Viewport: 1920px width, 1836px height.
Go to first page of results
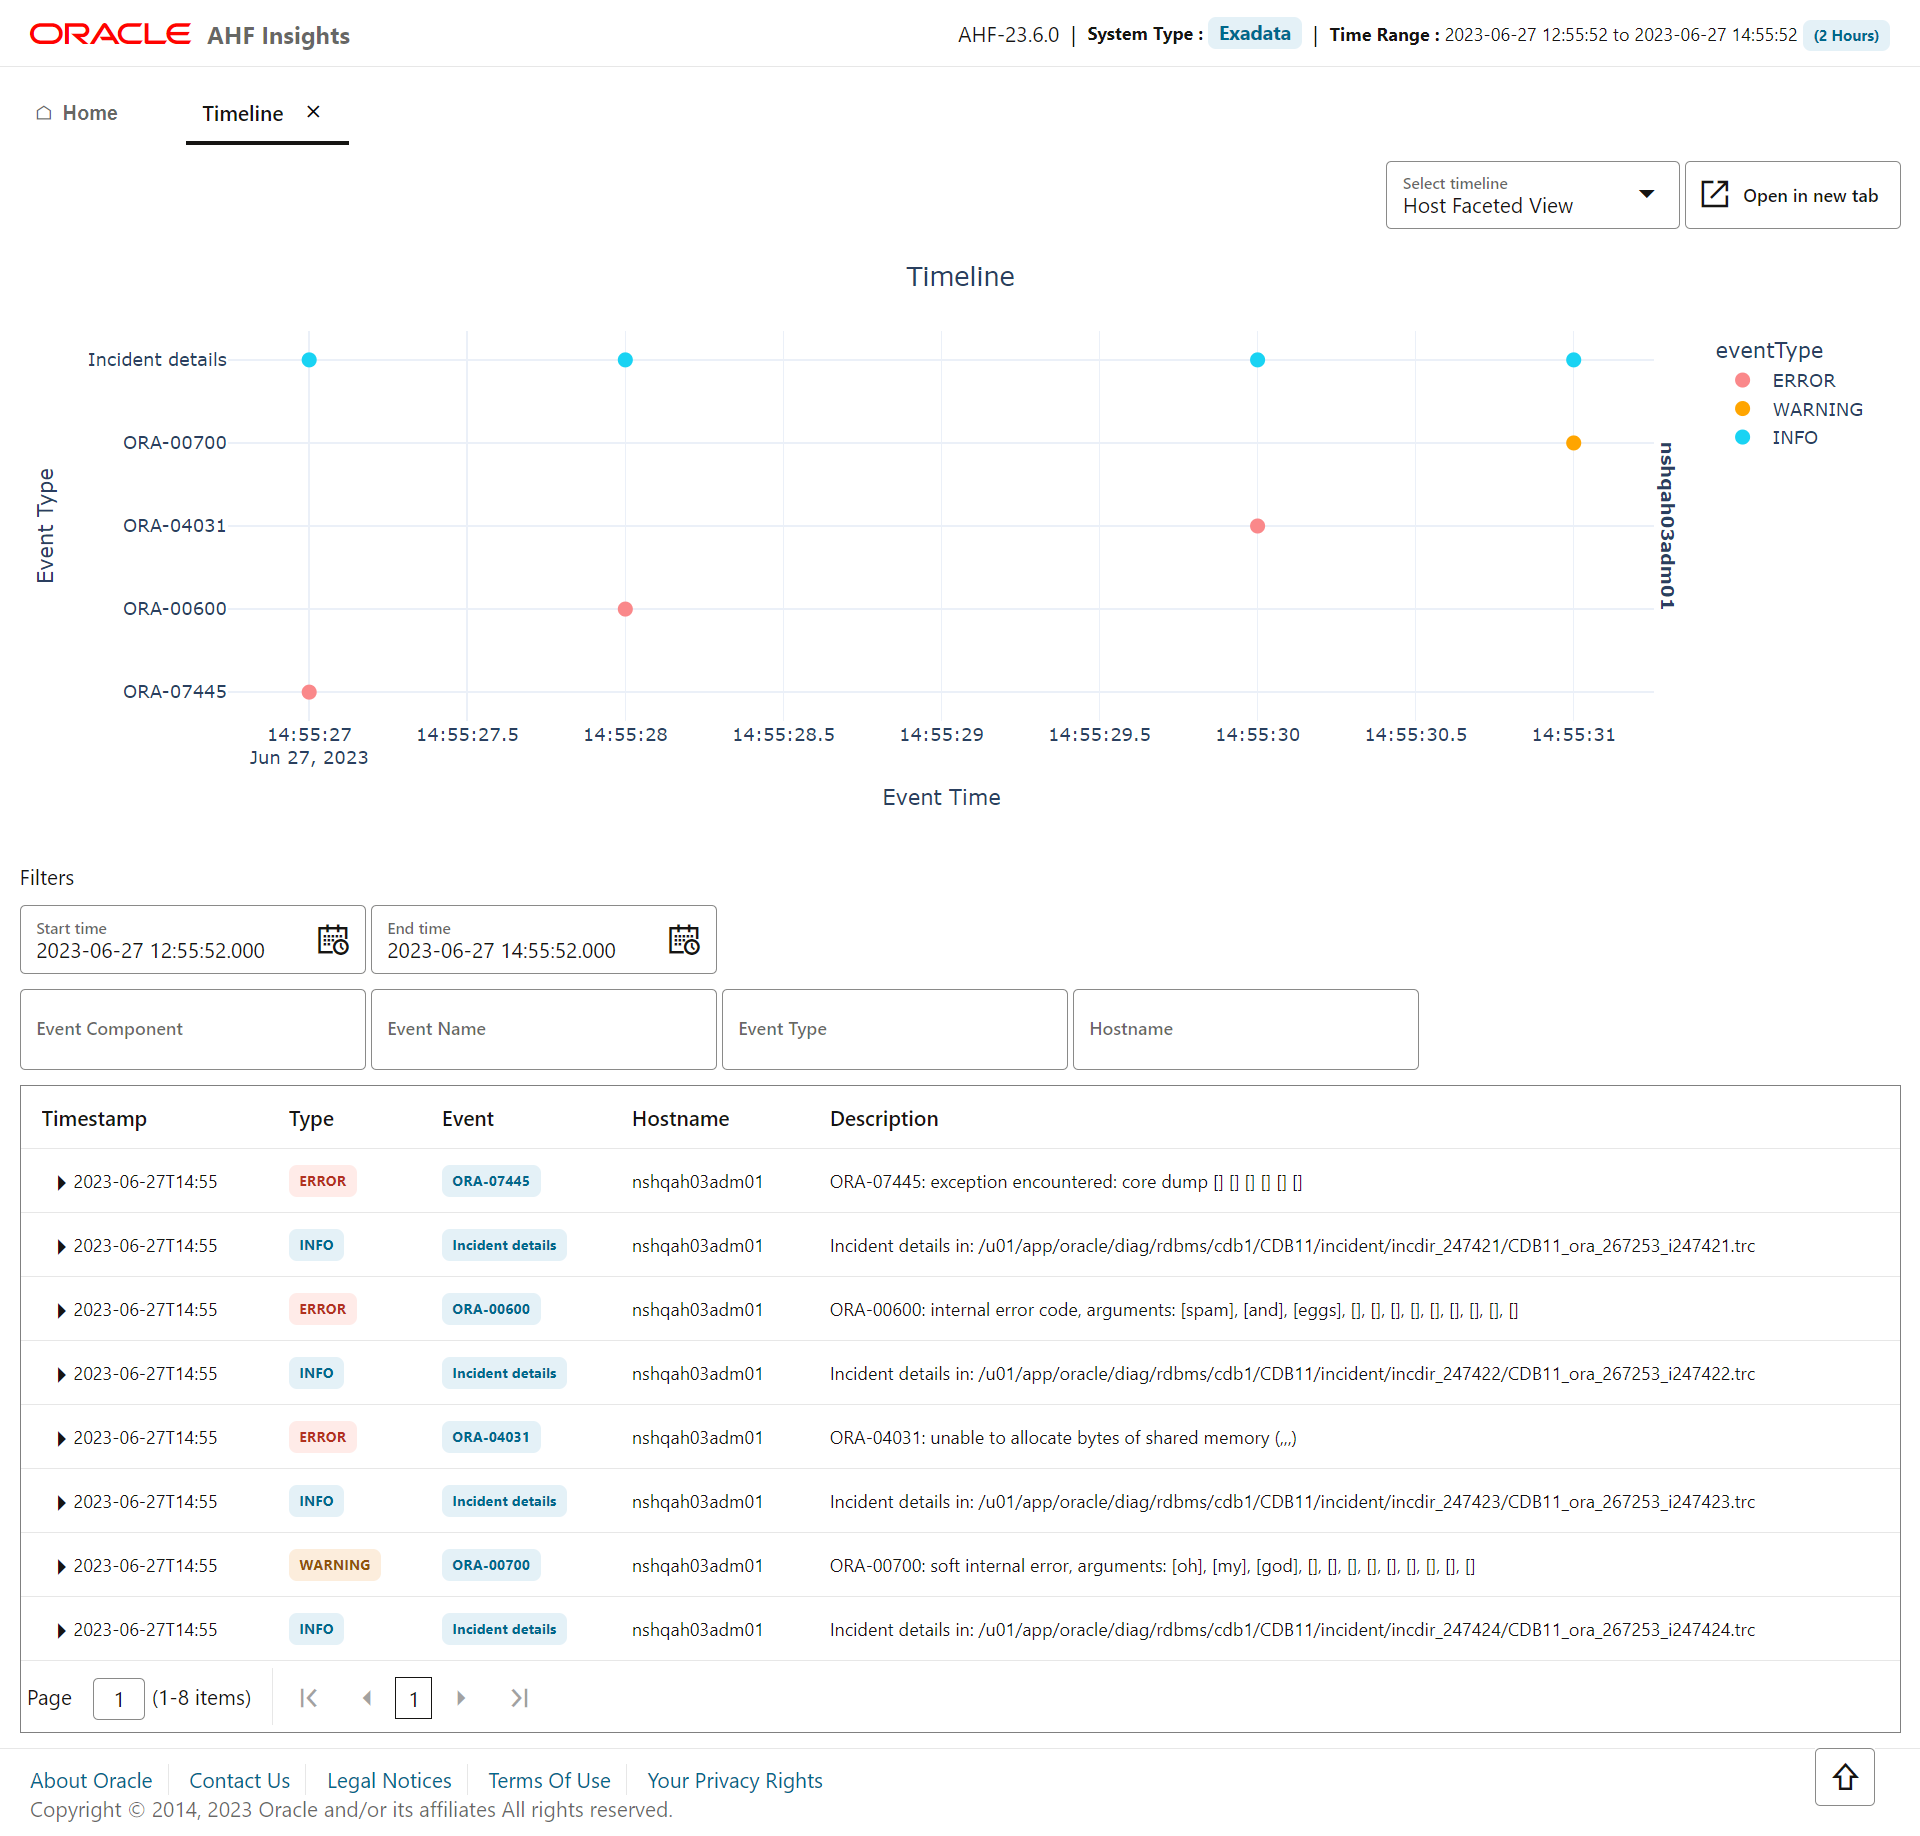click(x=309, y=1698)
